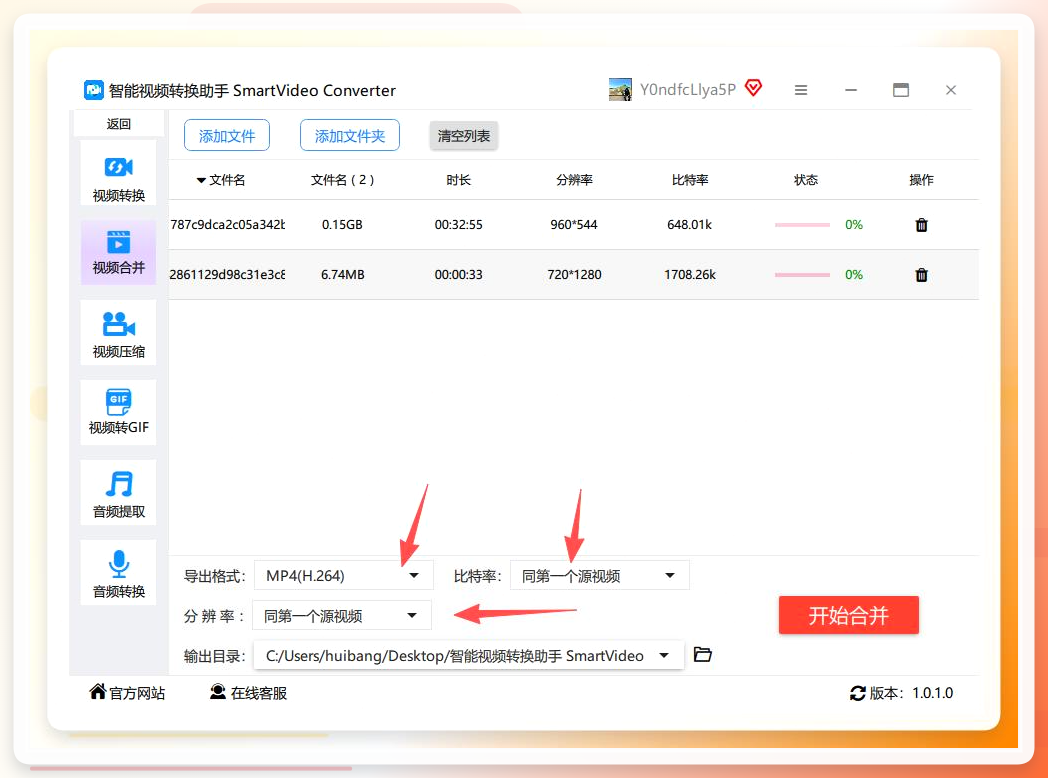
Task: Click the 1708.26k bitrate cell
Action: [690, 275]
